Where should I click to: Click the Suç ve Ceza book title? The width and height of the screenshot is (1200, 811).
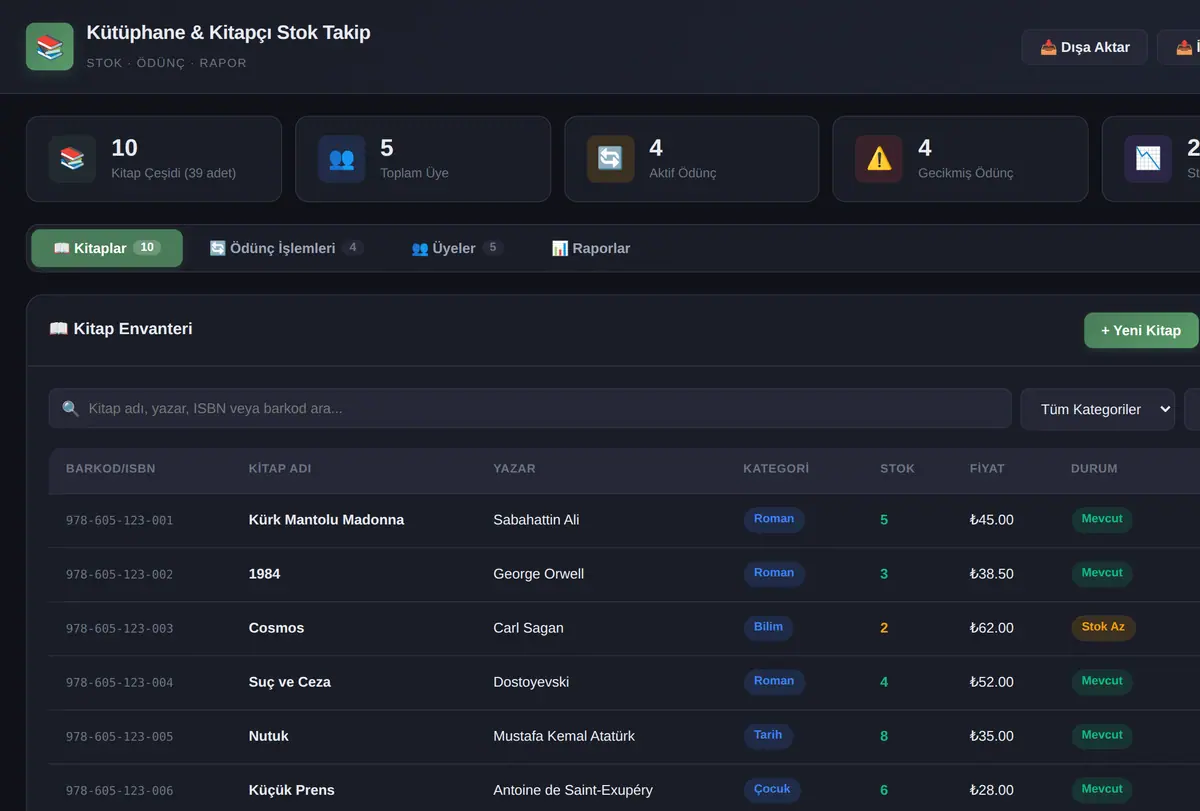coord(290,682)
